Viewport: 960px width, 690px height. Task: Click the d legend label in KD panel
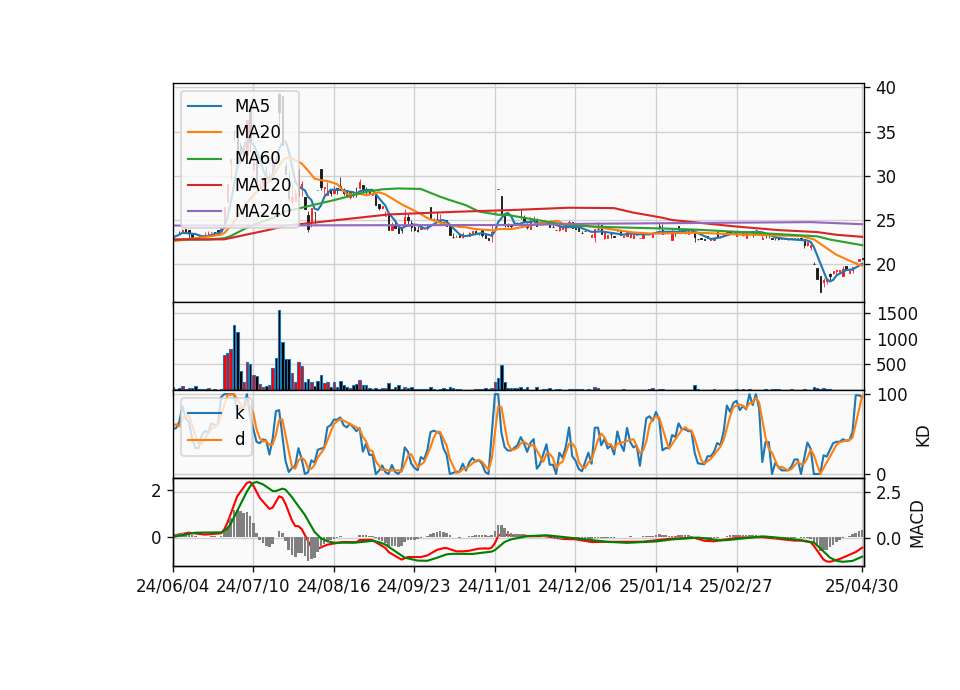(x=239, y=439)
